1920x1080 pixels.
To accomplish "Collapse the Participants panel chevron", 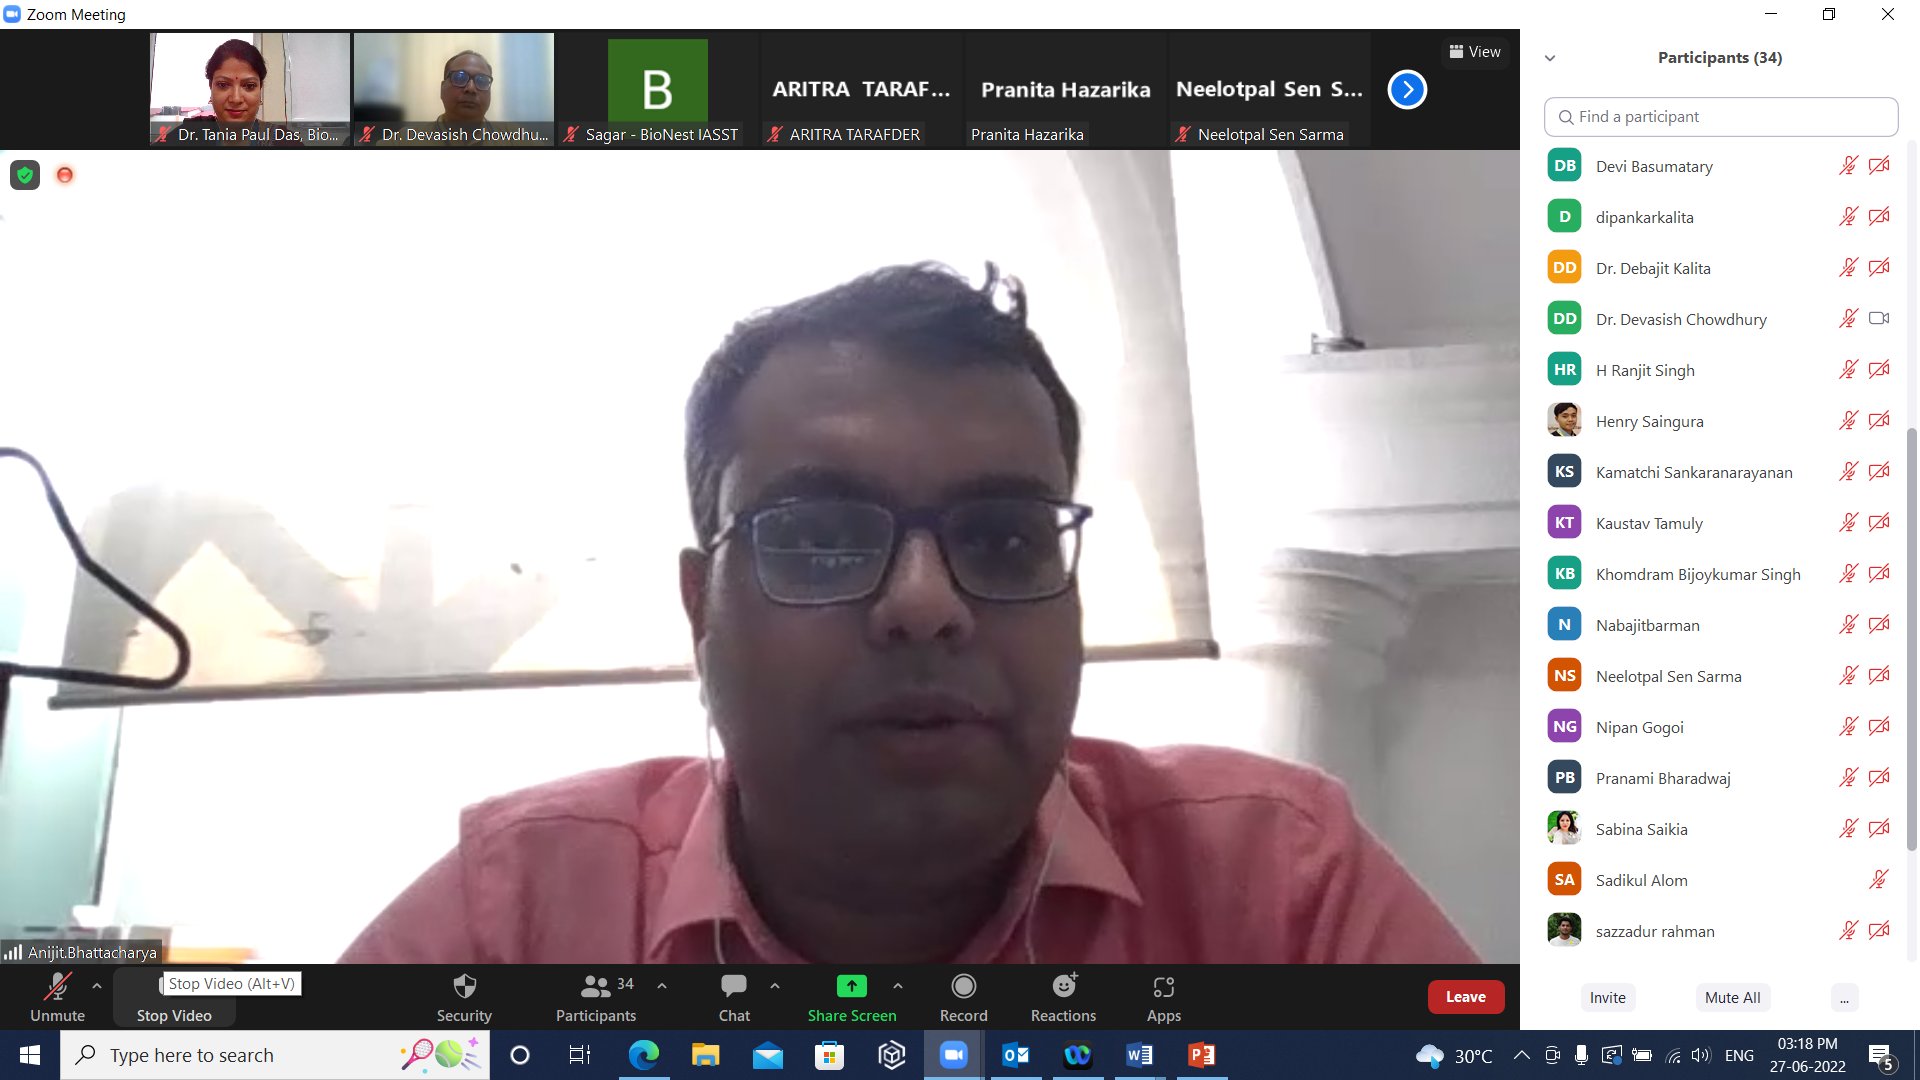I will 1550,58.
